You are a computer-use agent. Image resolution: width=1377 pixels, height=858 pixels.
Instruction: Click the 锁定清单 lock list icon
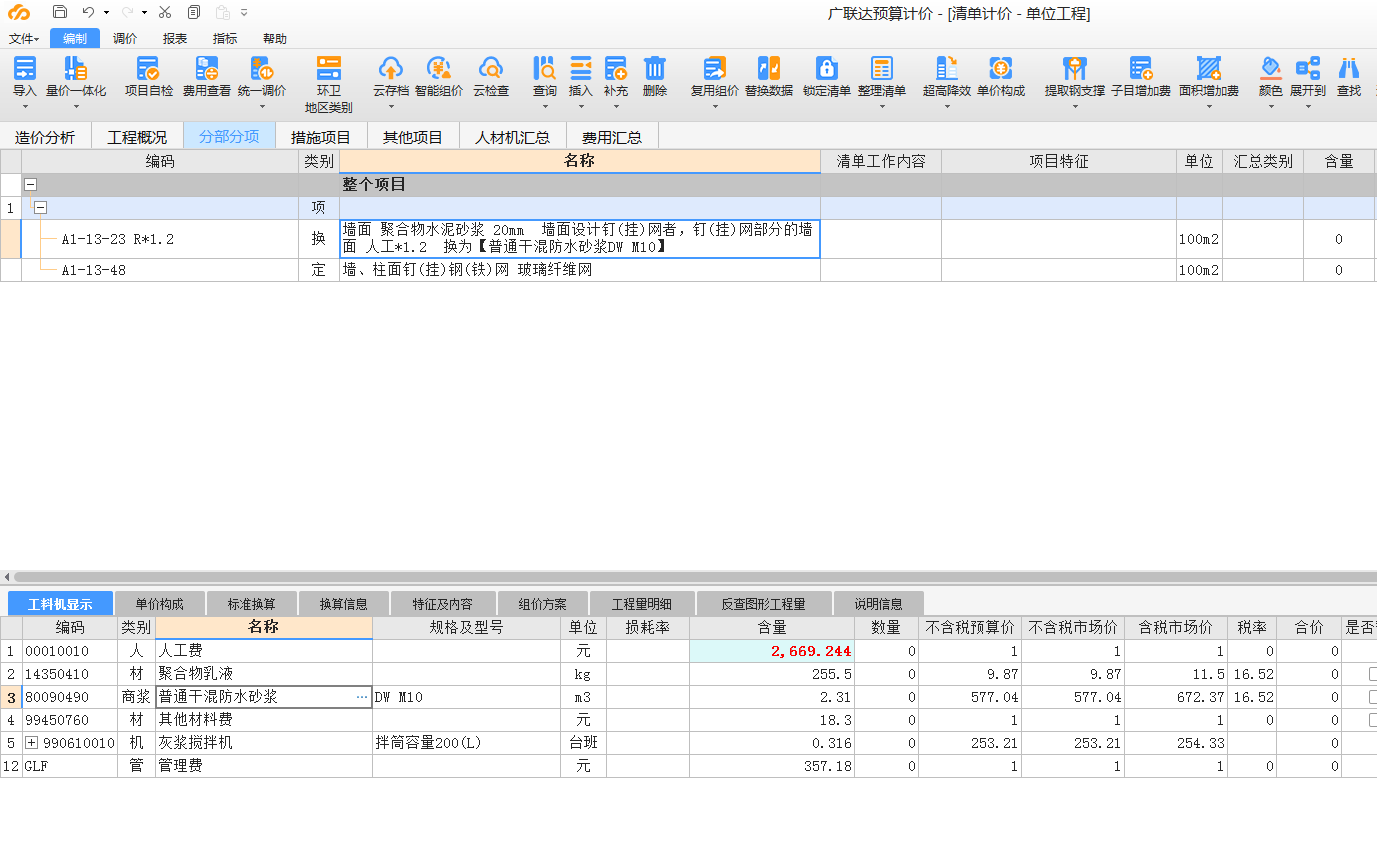pos(827,69)
